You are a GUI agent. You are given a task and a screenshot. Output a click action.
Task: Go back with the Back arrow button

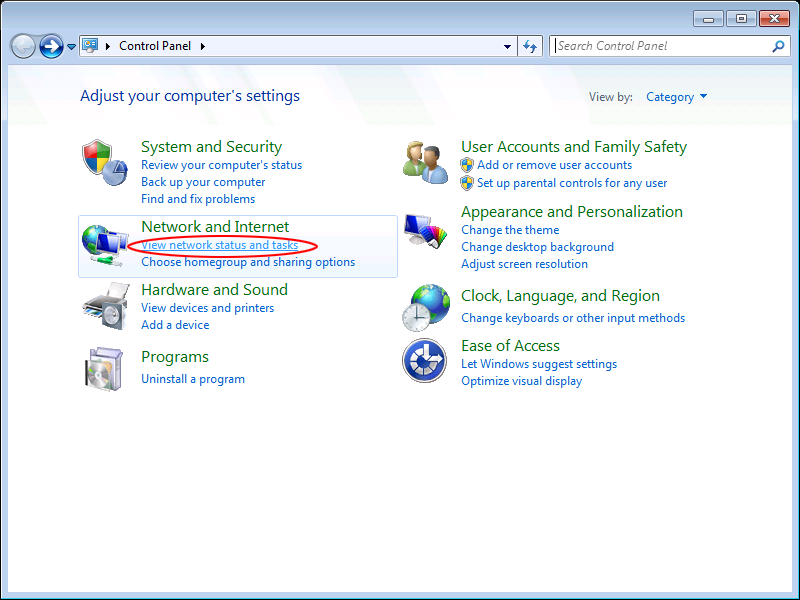23,46
